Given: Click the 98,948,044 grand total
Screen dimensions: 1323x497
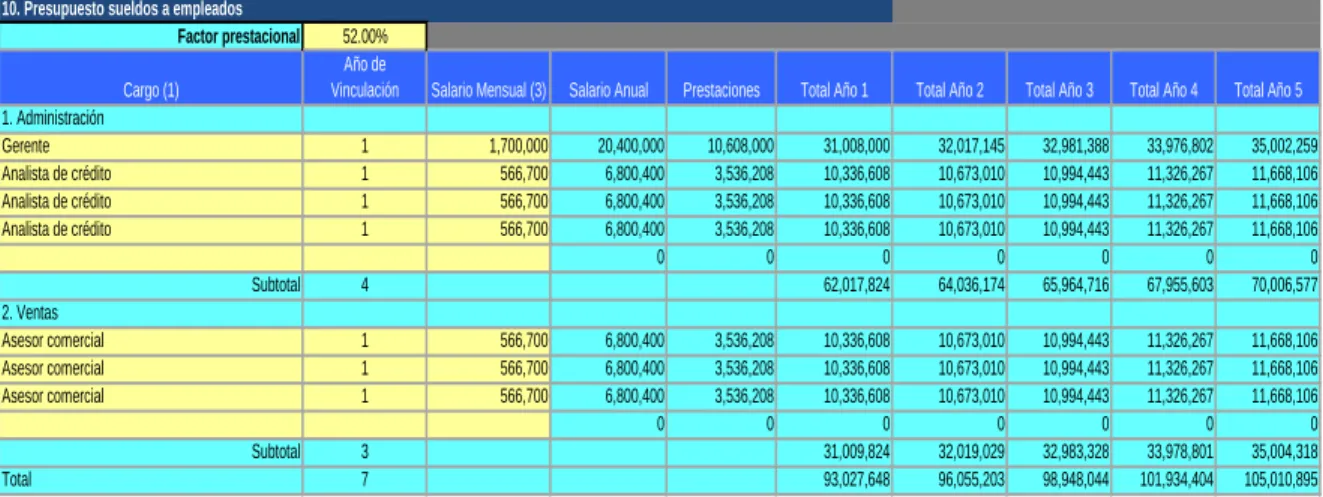Looking at the screenshot, I should click(x=1059, y=479).
